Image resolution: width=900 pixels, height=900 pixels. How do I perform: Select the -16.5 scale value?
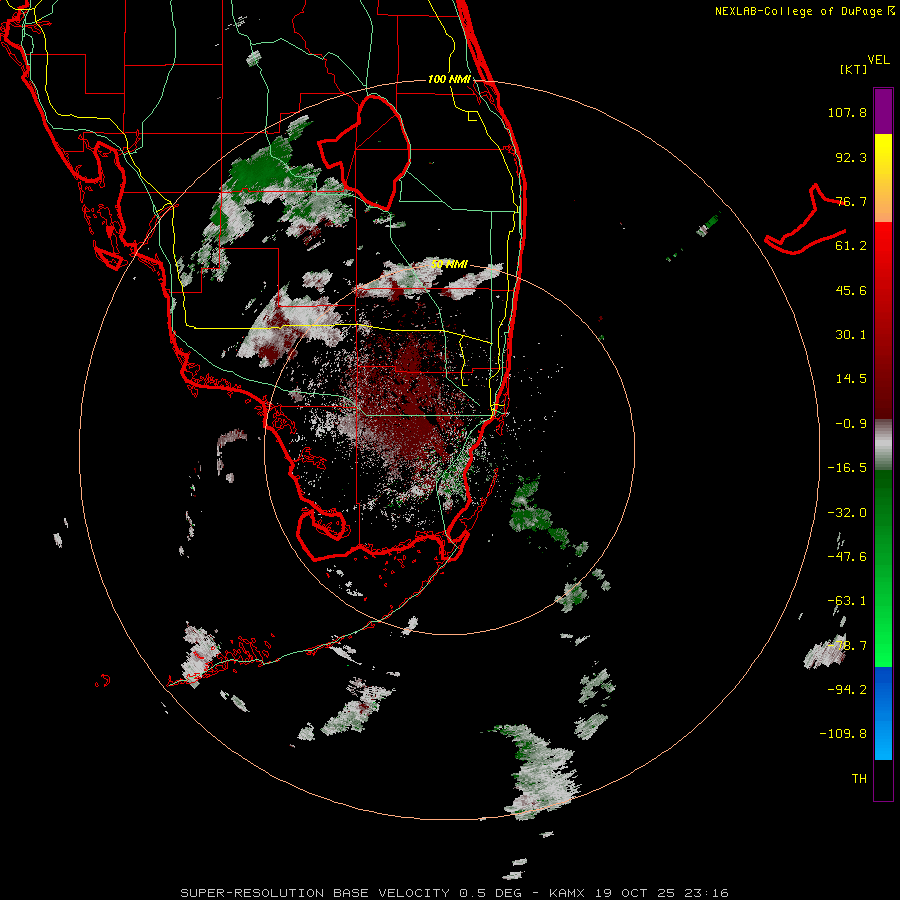tap(847, 468)
